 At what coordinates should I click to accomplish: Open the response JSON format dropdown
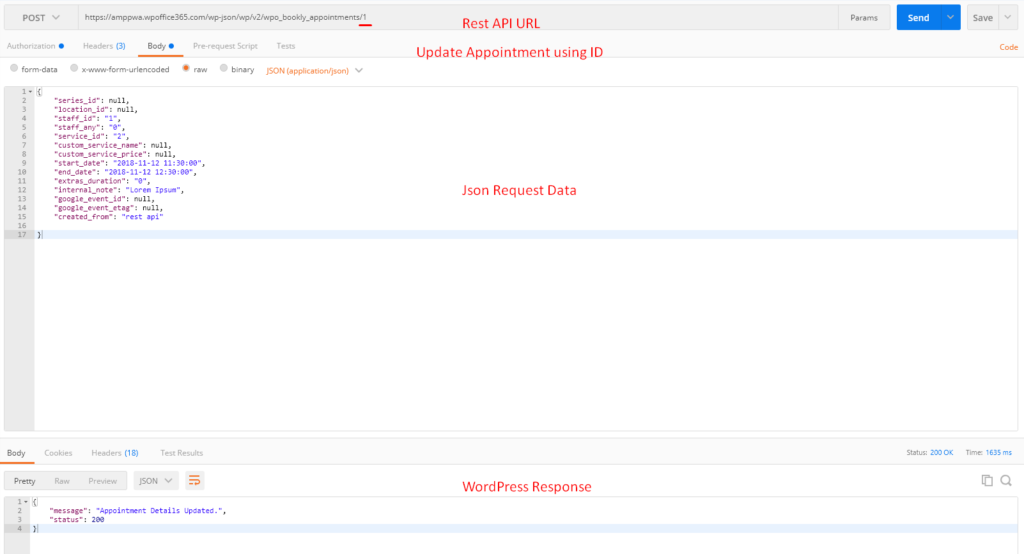pos(155,481)
